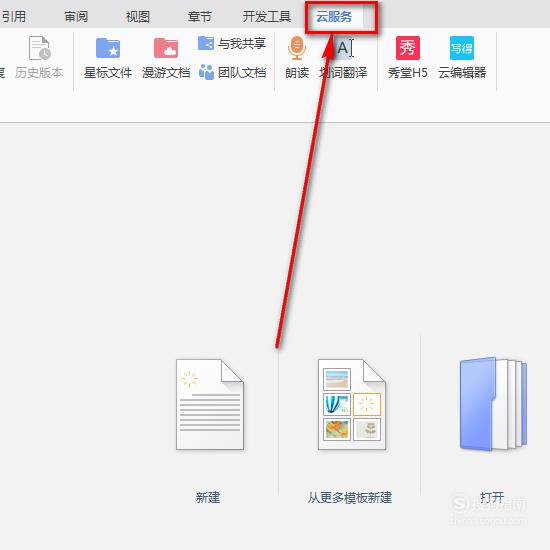Click 从更多模板新建 template thumbnail
This screenshot has height=550, width=550.
coord(352,404)
